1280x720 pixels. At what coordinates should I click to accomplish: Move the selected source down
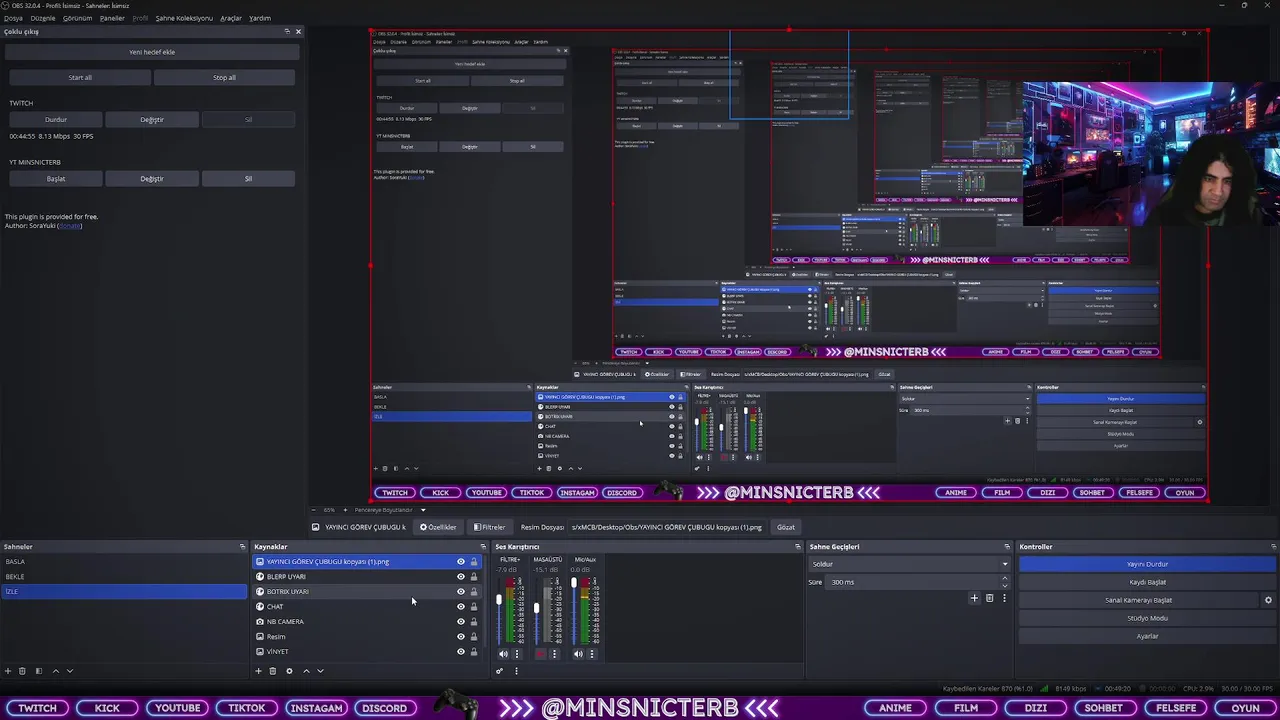(320, 671)
